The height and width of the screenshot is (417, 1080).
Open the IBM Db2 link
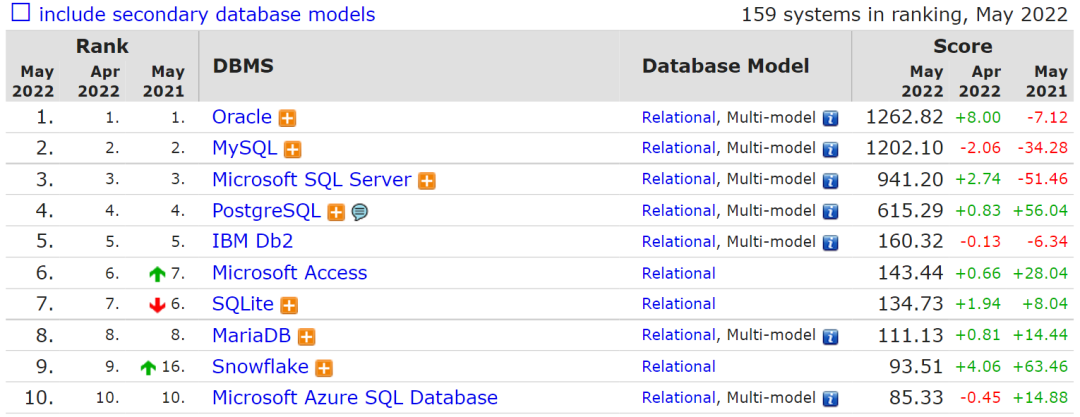252,241
